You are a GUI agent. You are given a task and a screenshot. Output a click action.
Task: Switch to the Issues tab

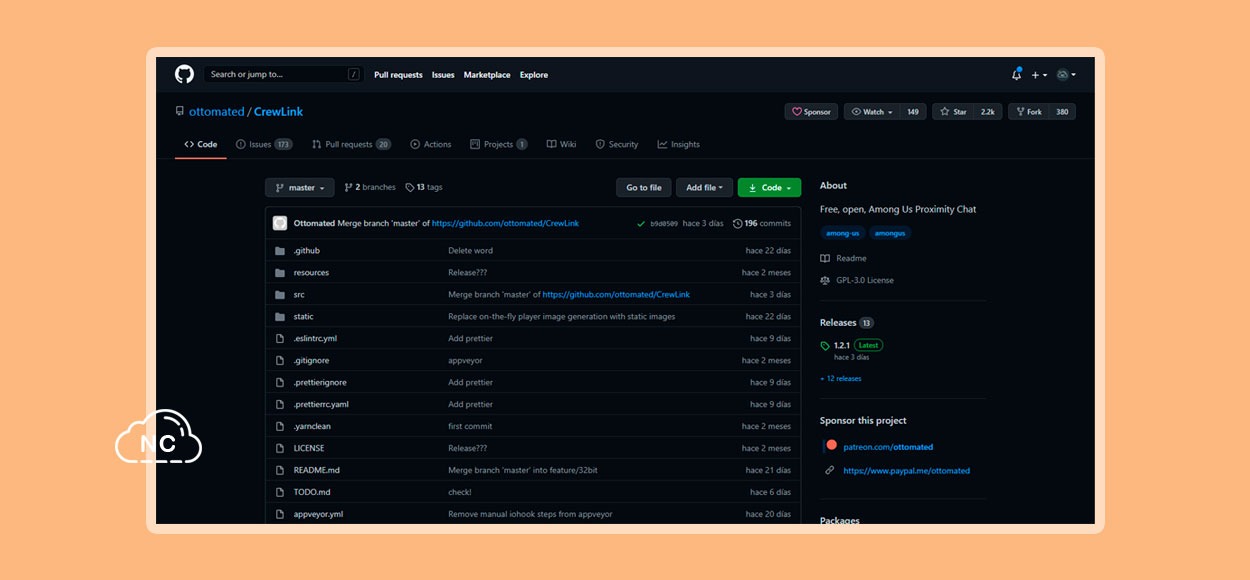264,144
